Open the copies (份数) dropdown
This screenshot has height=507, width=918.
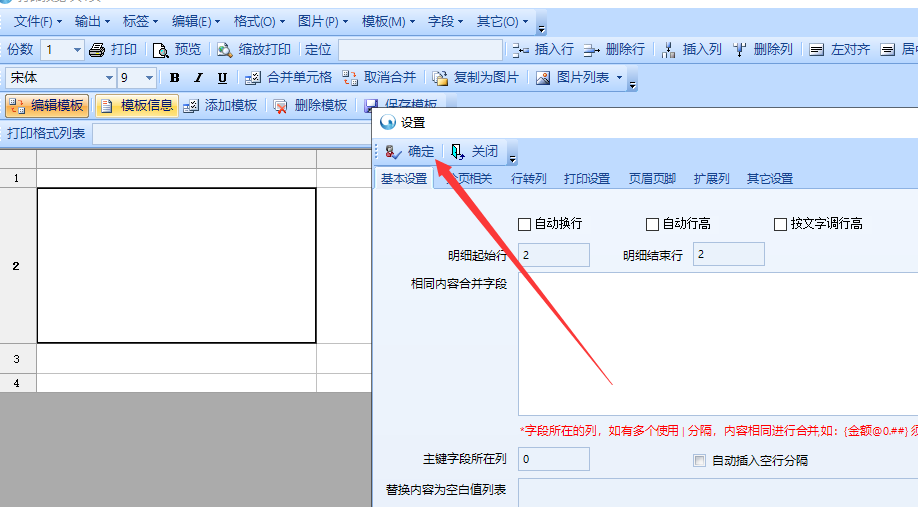[x=77, y=50]
